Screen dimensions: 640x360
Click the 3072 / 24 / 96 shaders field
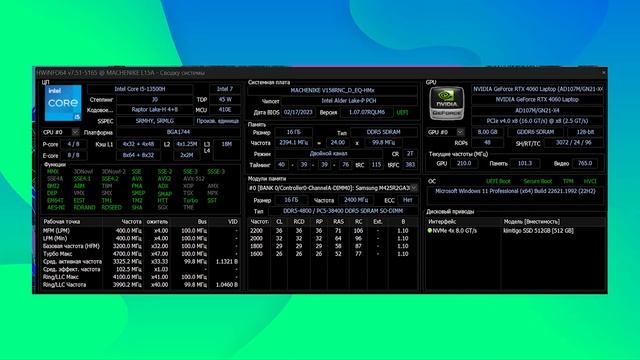574,143
